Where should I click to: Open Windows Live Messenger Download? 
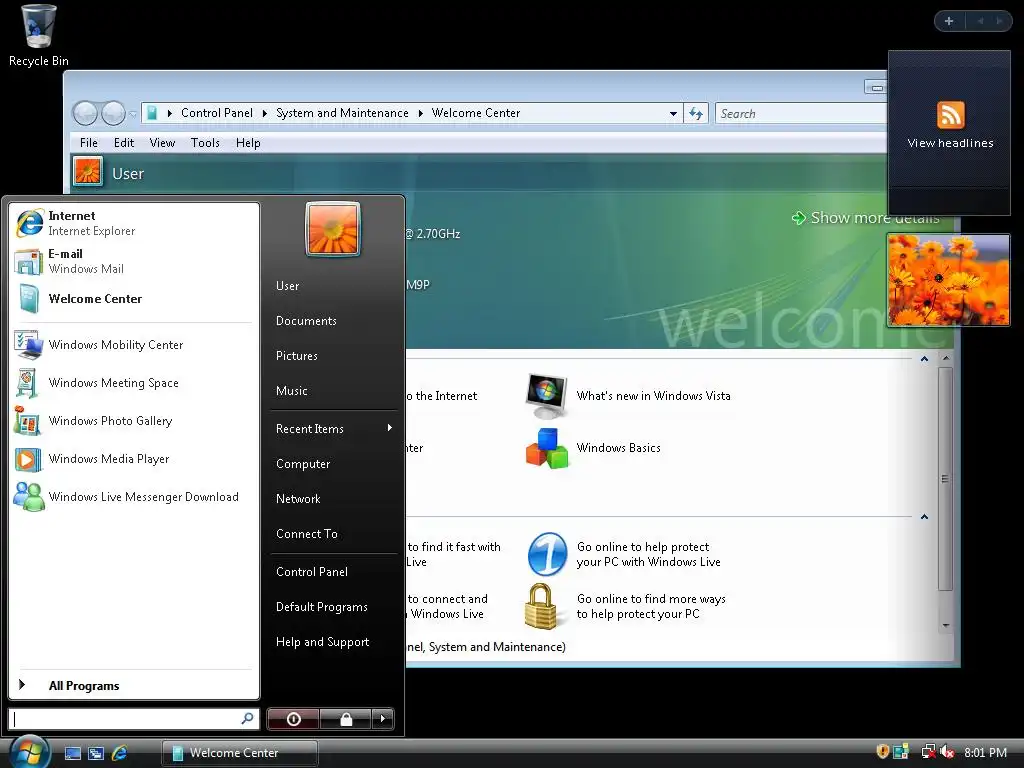tap(134, 497)
